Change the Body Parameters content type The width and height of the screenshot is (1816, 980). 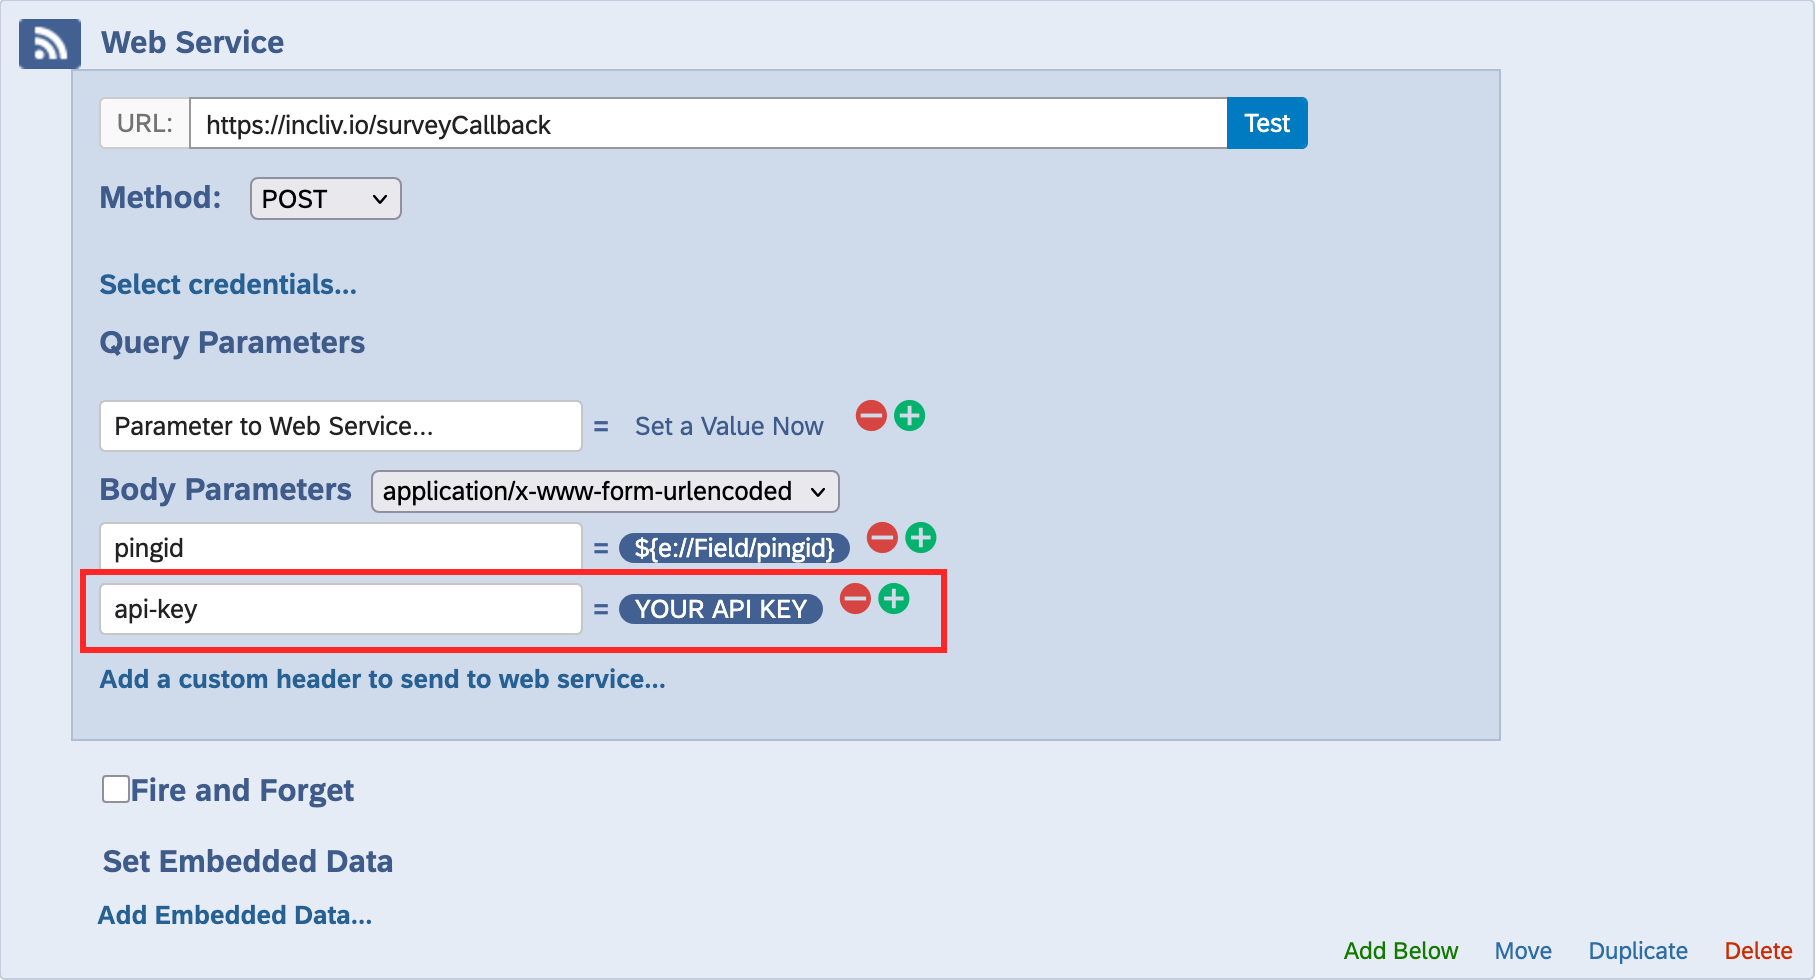[x=604, y=491]
